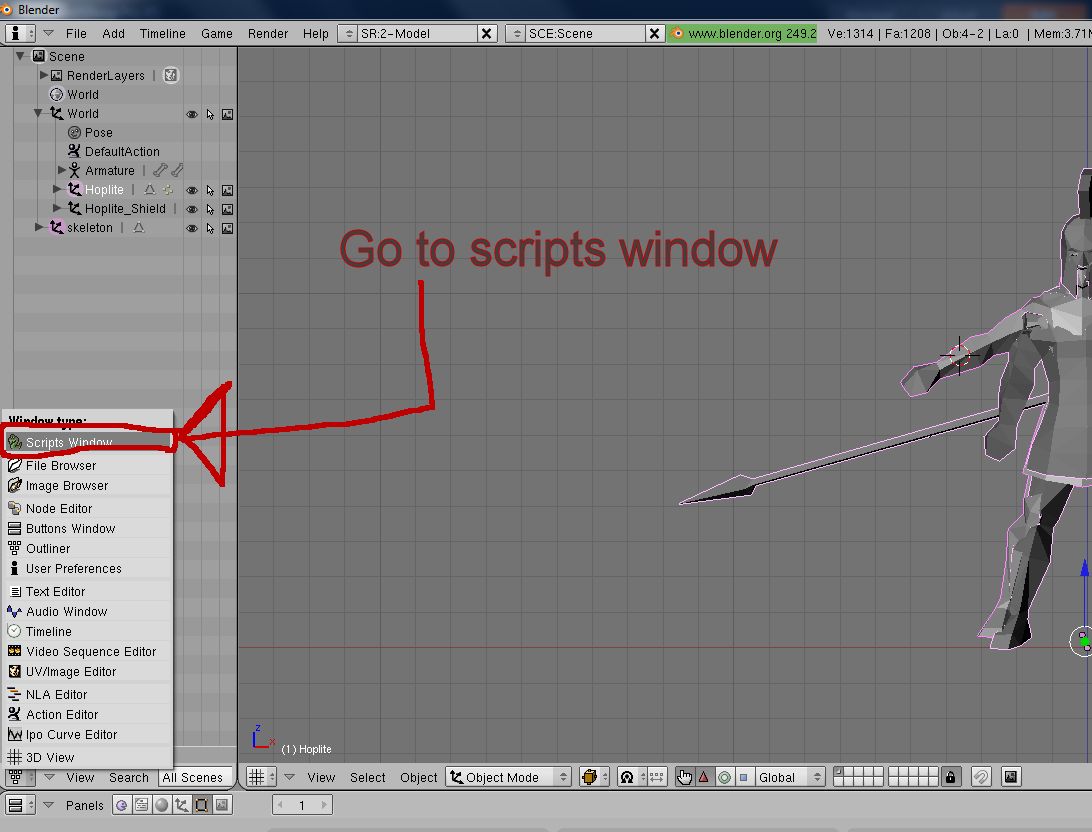Switch to Timeline window type
The width and height of the screenshot is (1092, 832).
pyautogui.click(x=88, y=631)
